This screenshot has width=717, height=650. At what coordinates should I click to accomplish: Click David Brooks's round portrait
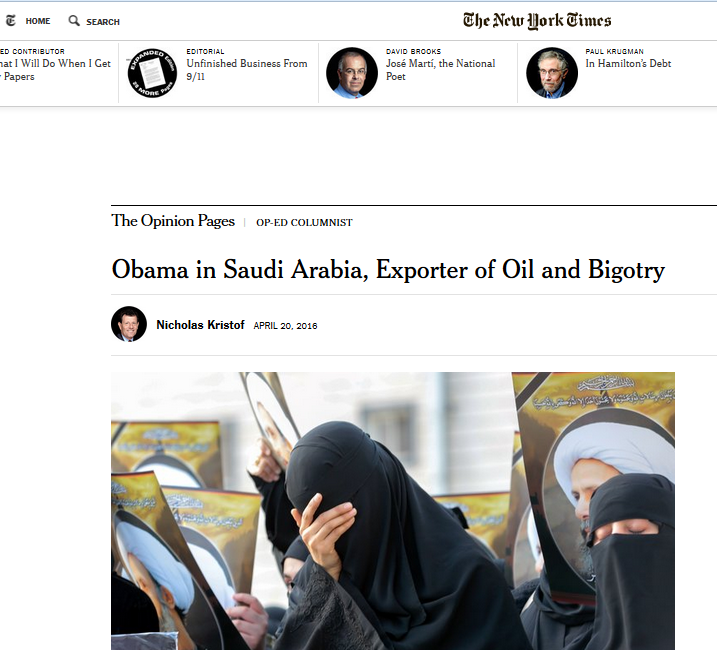pos(352,73)
